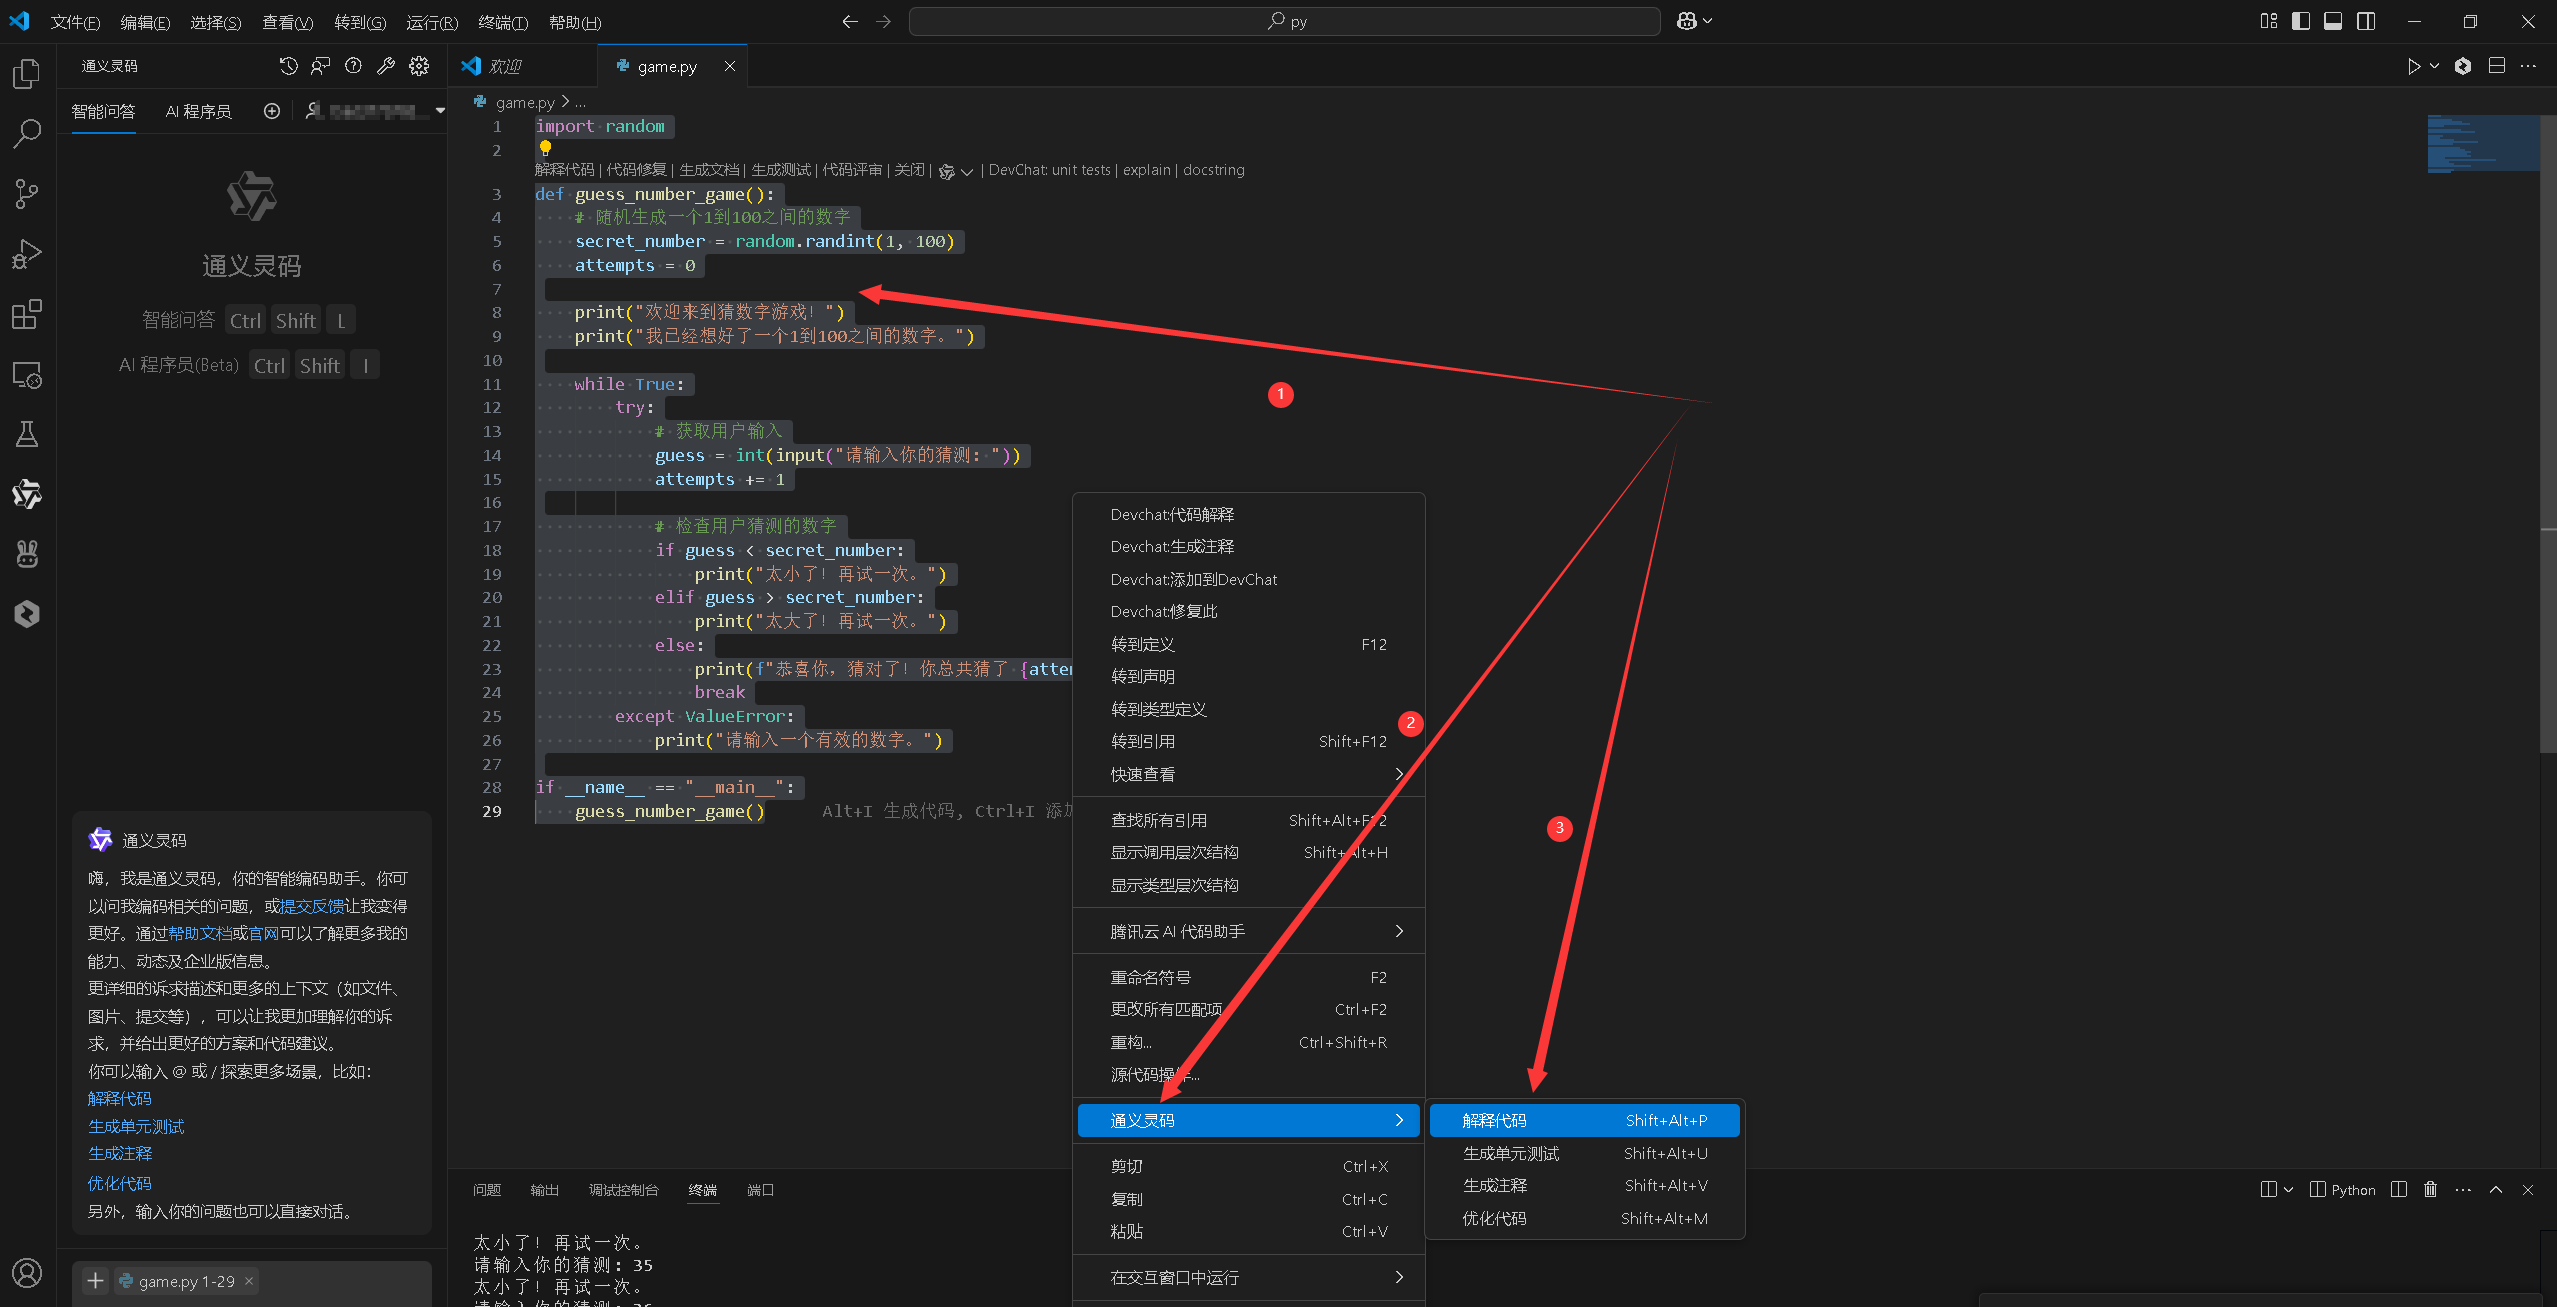2557x1307 pixels.
Task: Go back with the left arrow in title bar
Action: (x=850, y=21)
